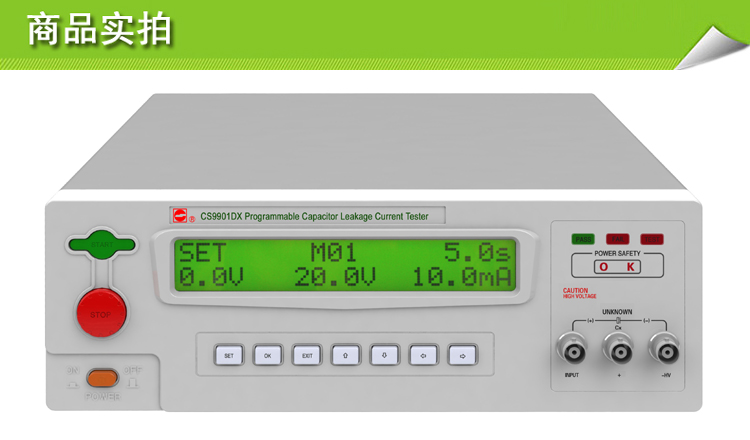This screenshot has height=440, width=750.
Task: Click the -HV BNC connector
Action: point(663,349)
